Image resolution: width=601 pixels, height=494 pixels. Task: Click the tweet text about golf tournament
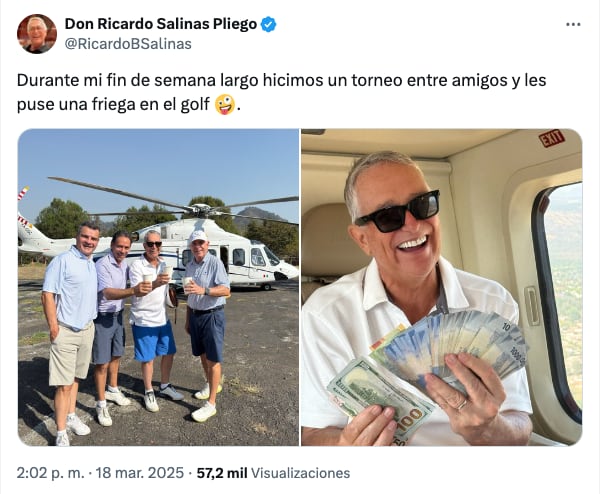click(281, 92)
